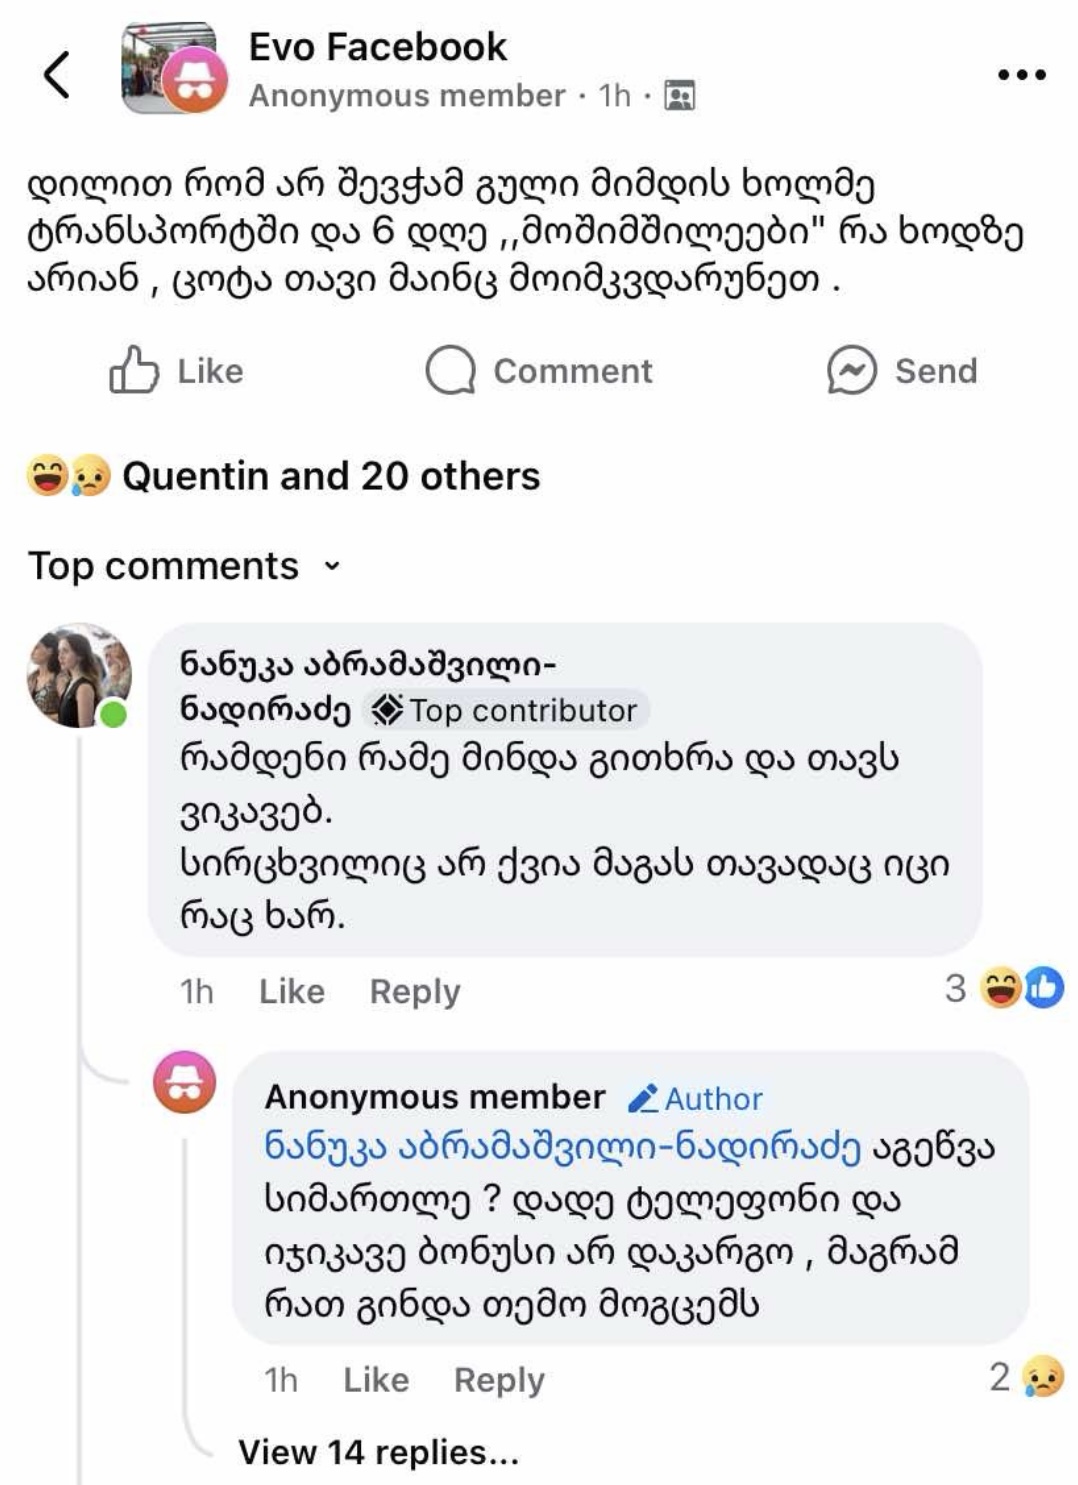Tap the back arrow icon
The image size is (1078, 1485).
coord(58,75)
